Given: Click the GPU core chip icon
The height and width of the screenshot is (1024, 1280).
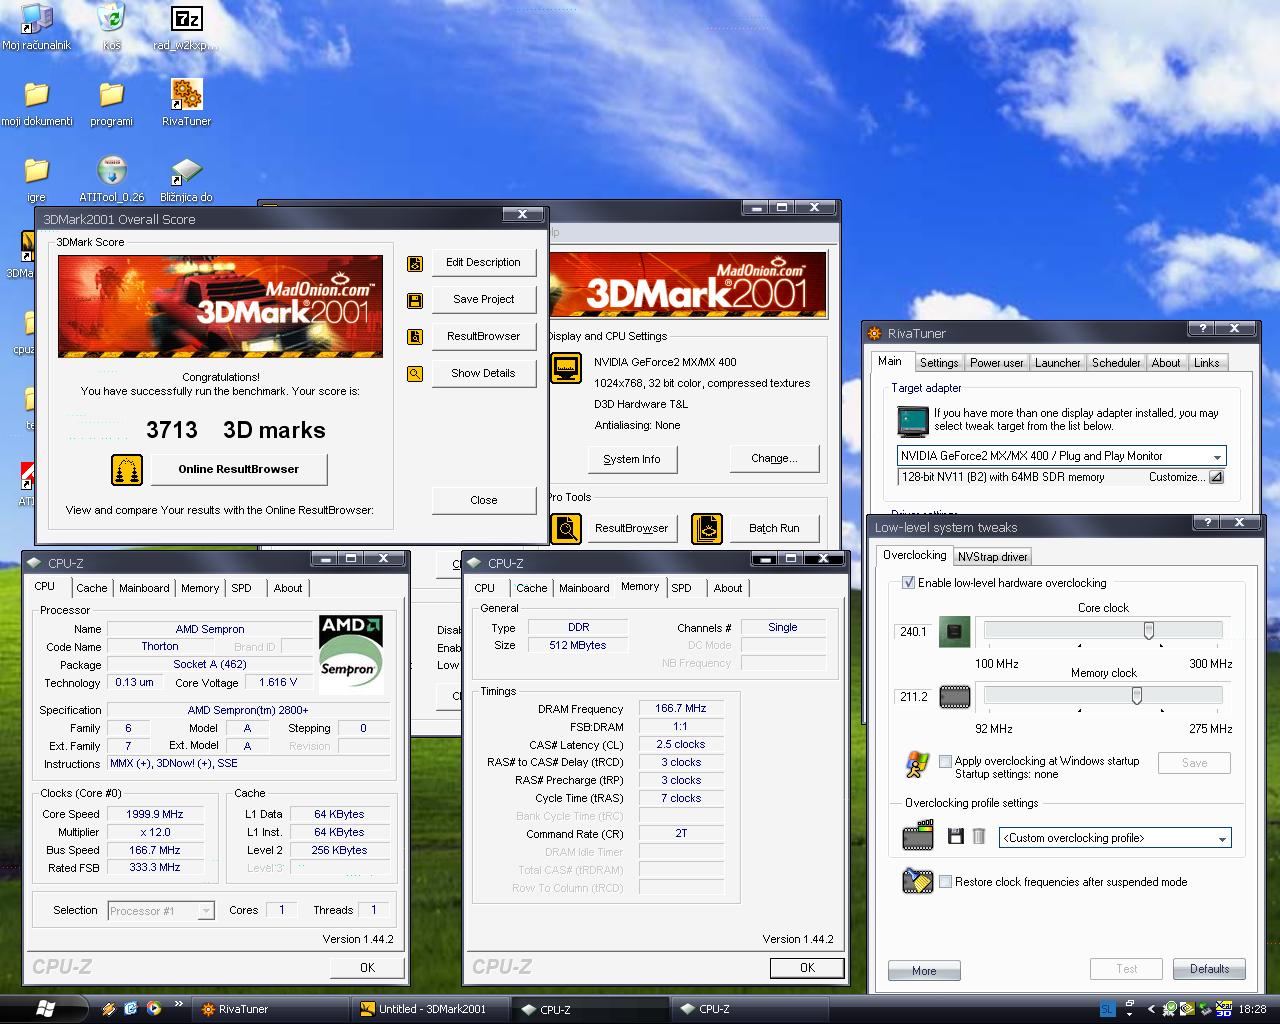Looking at the screenshot, I should click(955, 631).
